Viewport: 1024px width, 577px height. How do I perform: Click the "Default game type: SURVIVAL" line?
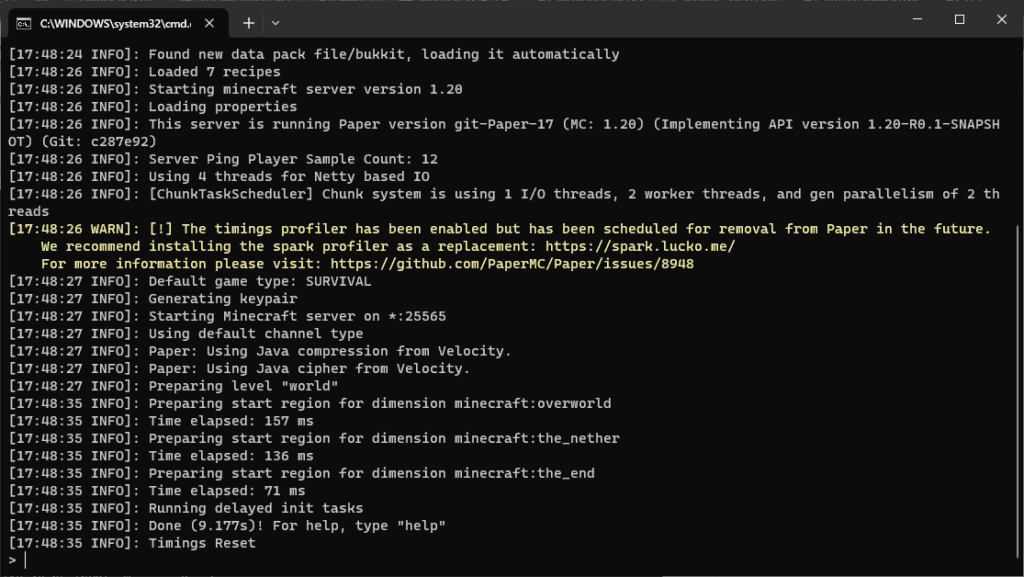coord(189,281)
